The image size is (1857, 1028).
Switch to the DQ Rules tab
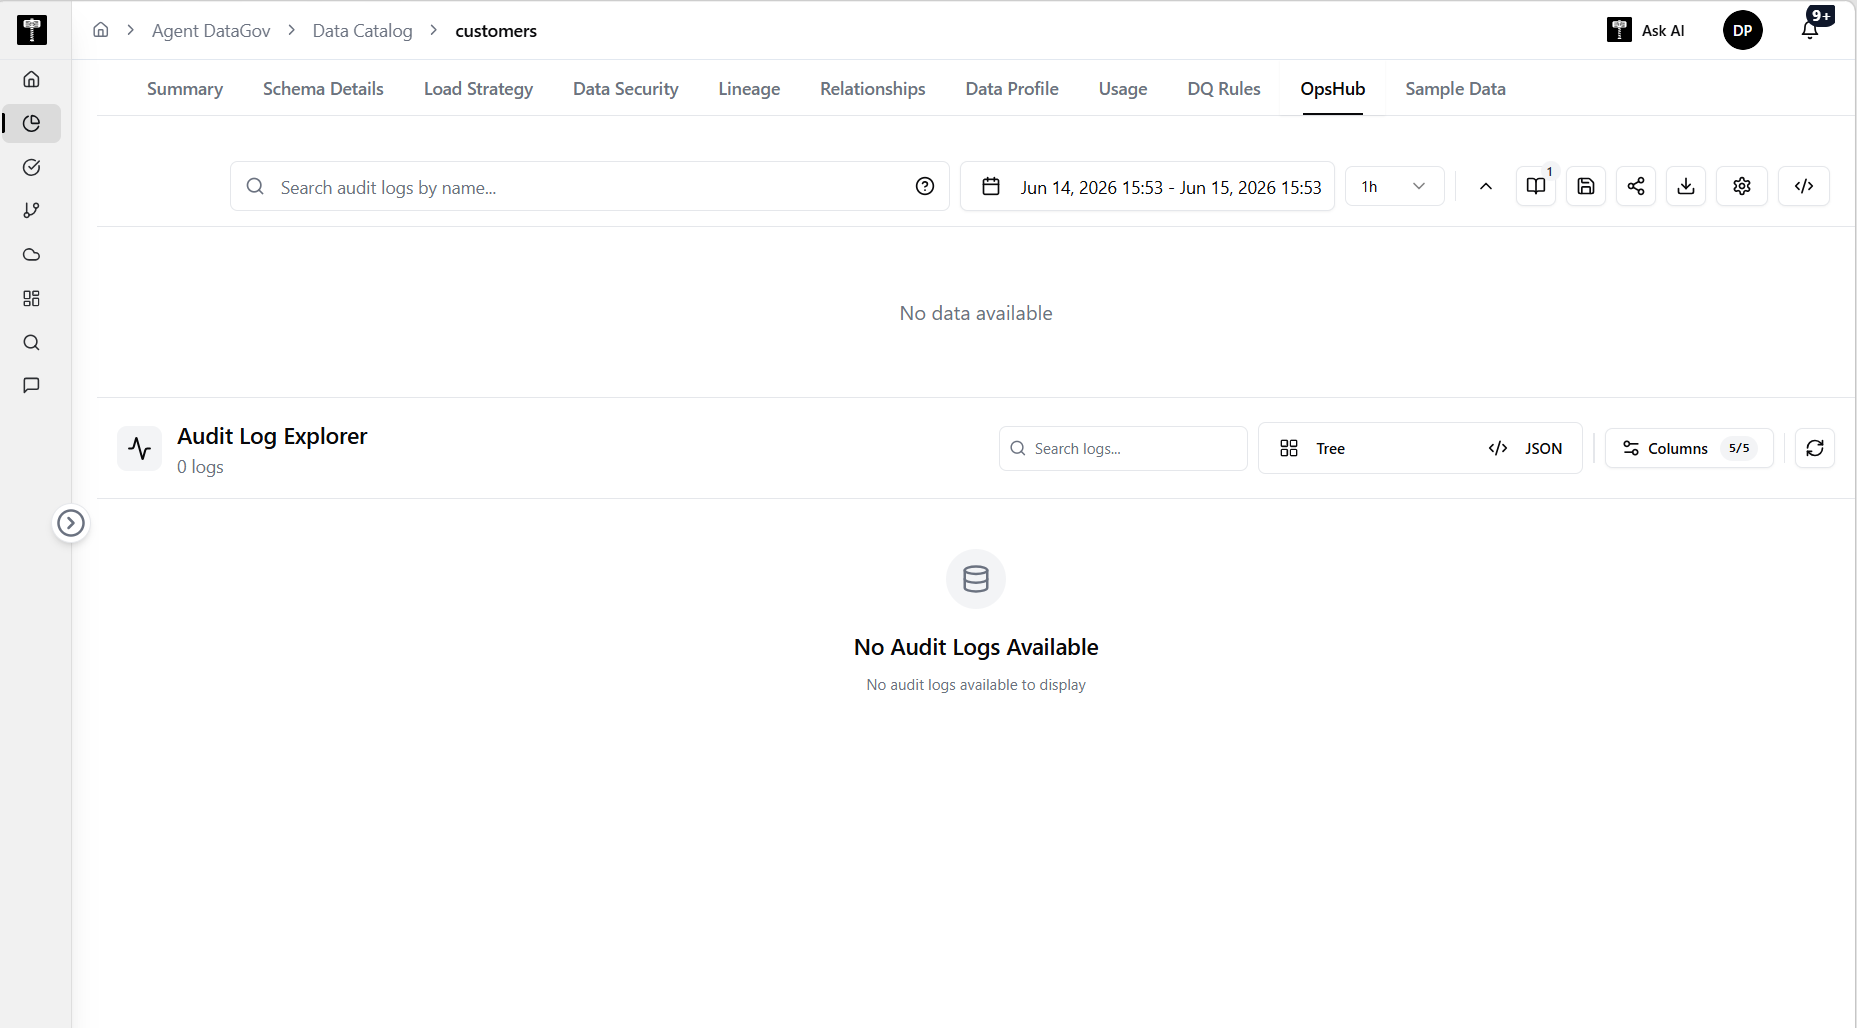[1224, 89]
